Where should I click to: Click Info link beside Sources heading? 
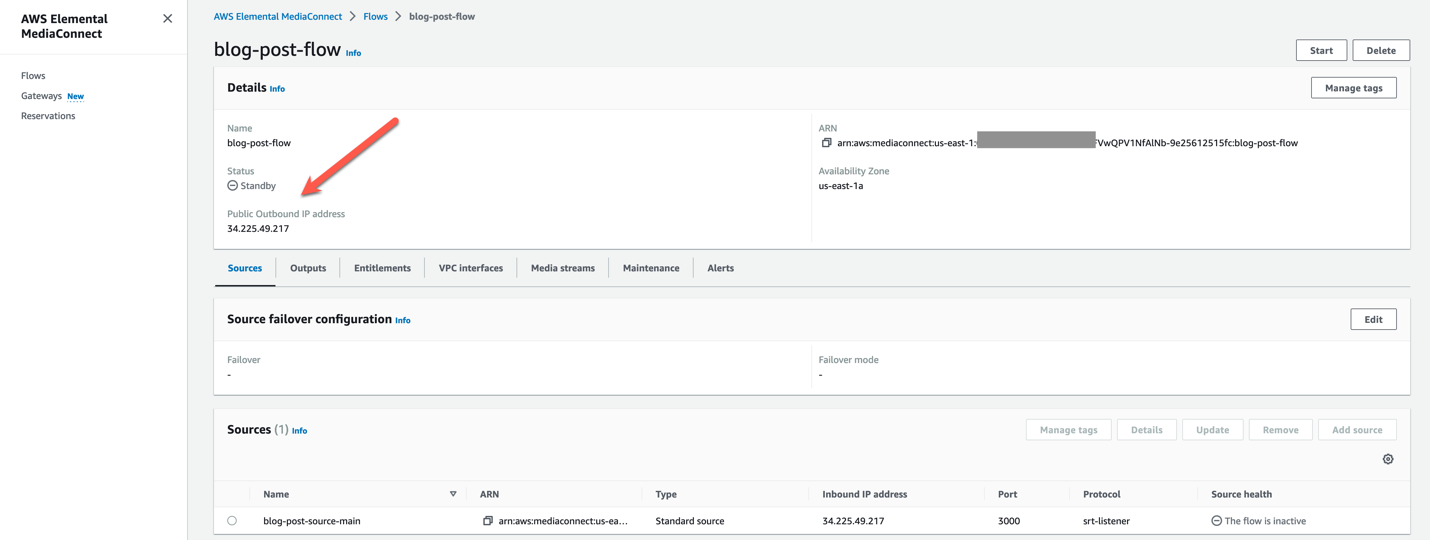point(299,431)
